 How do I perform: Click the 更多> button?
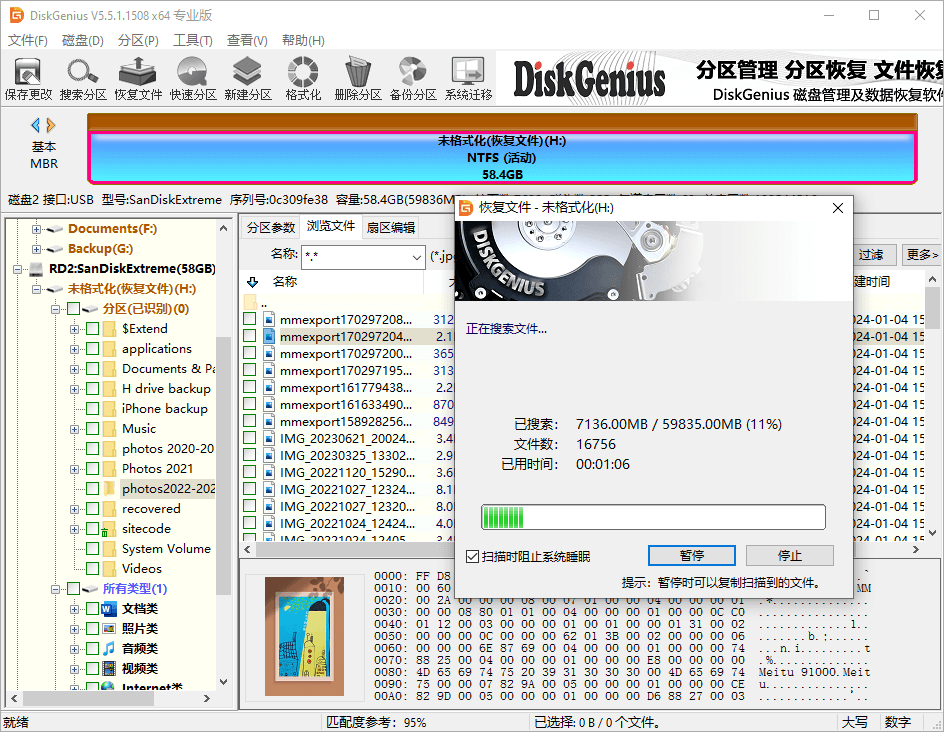[x=922, y=255]
